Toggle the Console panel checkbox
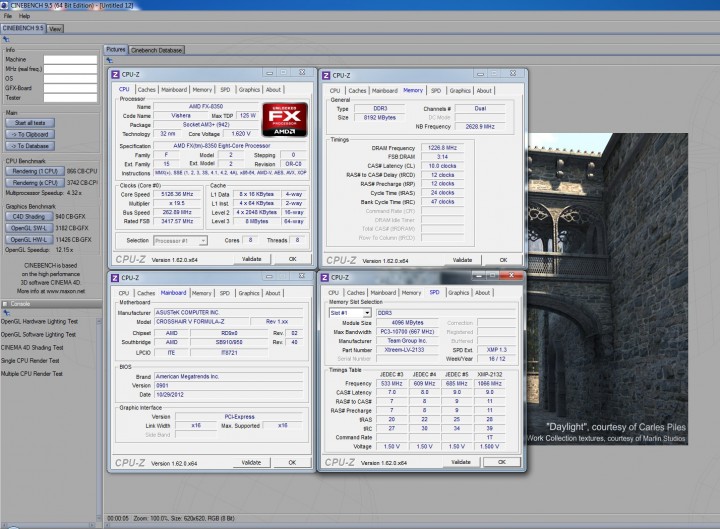Image resolution: width=720 pixels, height=529 pixels. pyautogui.click(x=5, y=304)
